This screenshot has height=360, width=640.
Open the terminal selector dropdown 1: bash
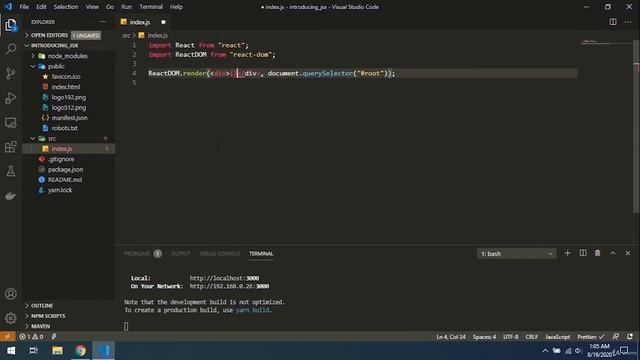[x=516, y=253]
